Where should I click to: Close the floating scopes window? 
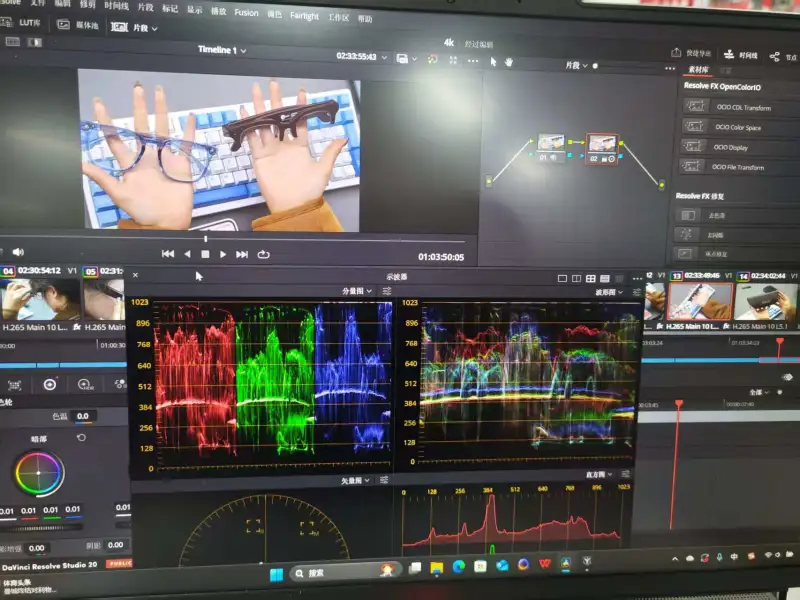(x=136, y=275)
